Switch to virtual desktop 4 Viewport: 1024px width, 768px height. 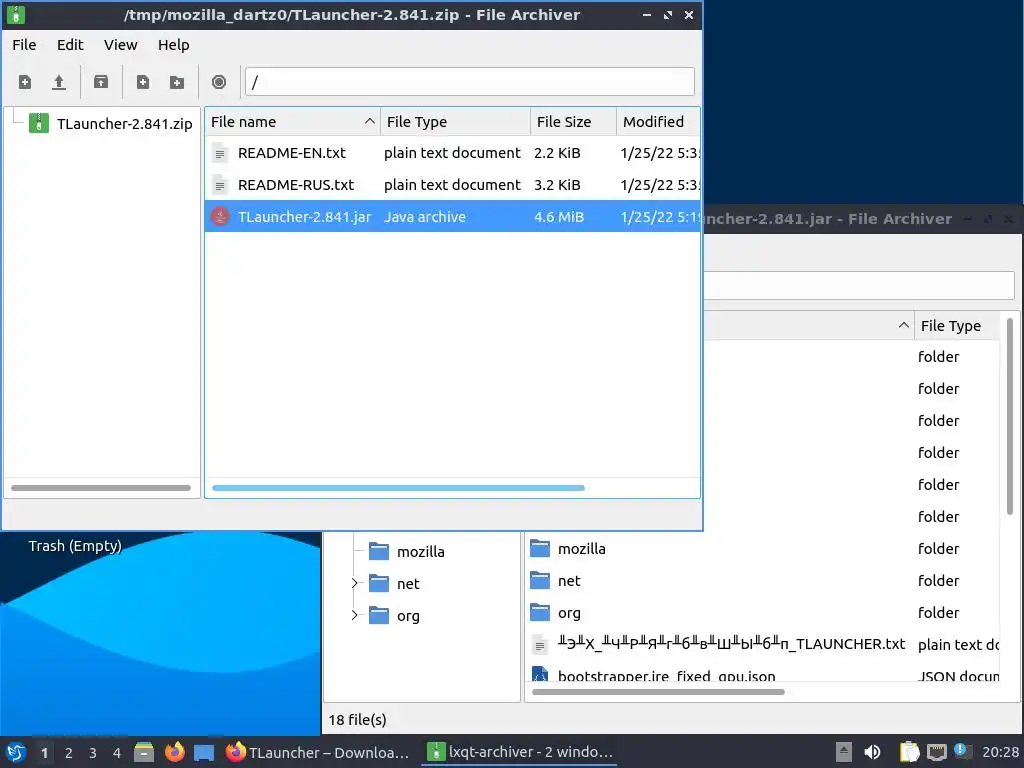tap(117, 753)
